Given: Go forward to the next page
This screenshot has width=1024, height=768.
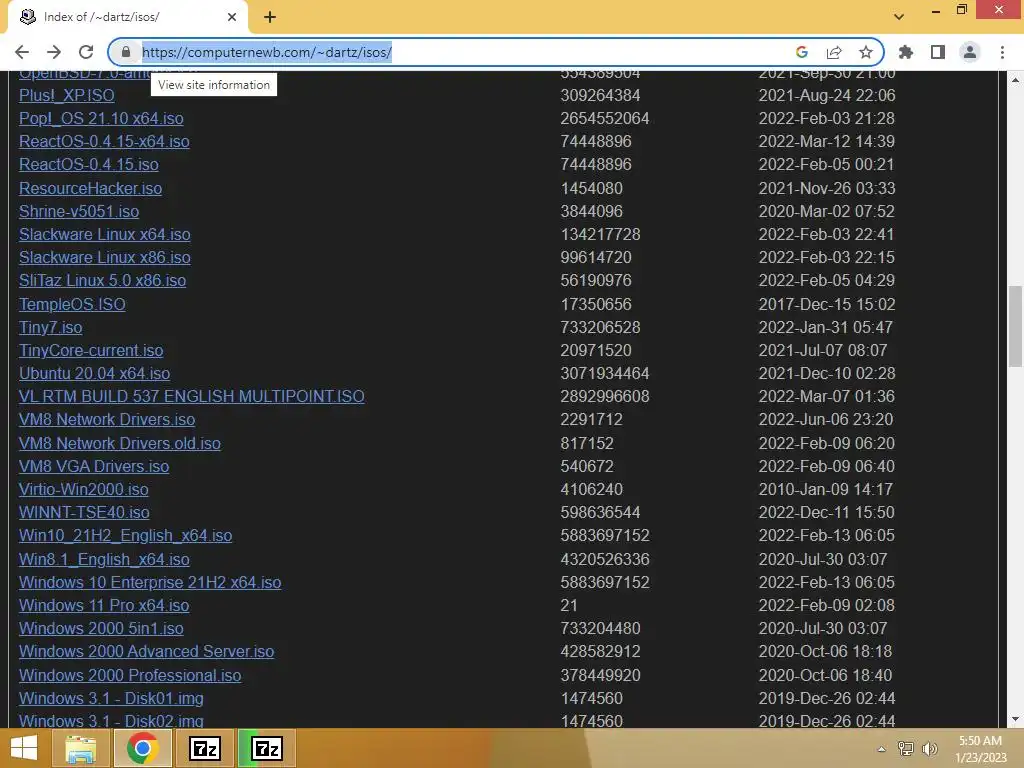Looking at the screenshot, I should [54, 52].
